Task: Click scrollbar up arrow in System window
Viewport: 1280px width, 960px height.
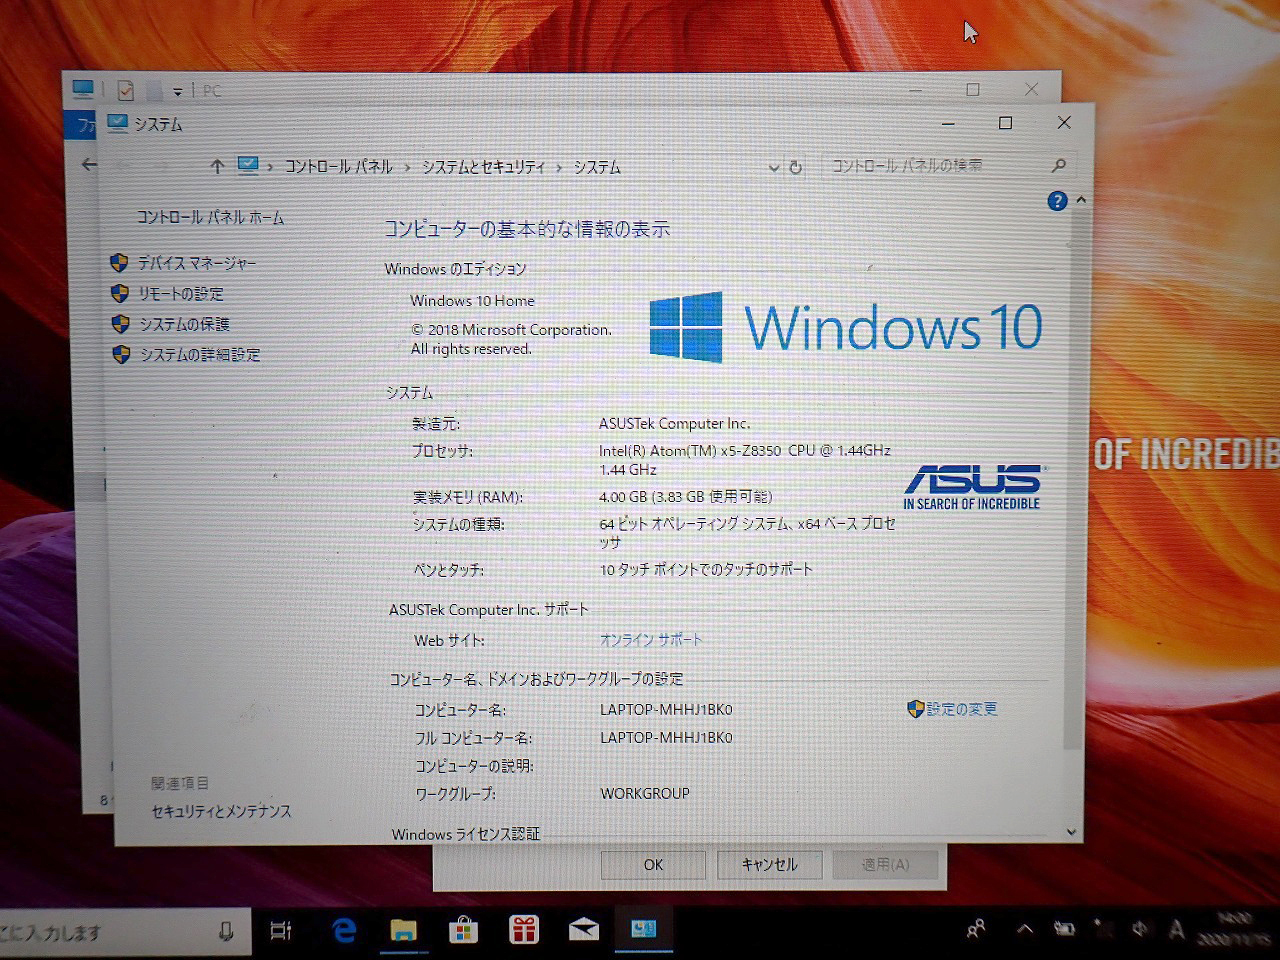Action: click(1080, 201)
